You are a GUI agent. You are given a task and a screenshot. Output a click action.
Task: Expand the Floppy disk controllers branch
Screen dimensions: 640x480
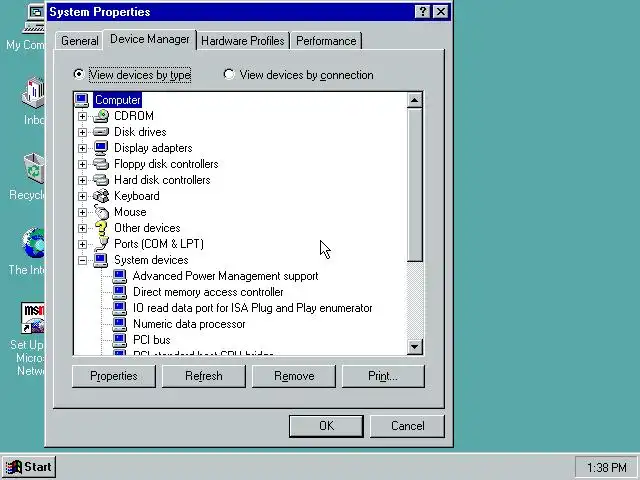point(82,164)
